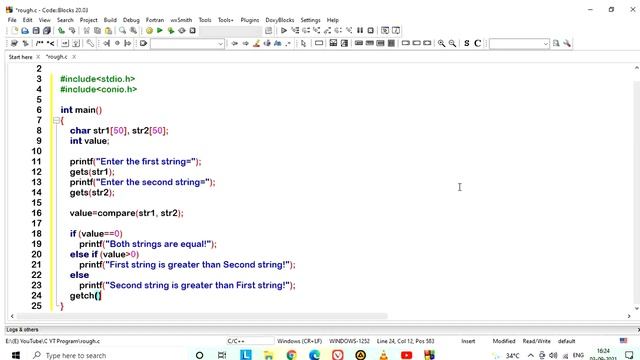Open Chrome from the taskbar
Screen dimensions: 640x360
pyautogui.click(x=291, y=355)
